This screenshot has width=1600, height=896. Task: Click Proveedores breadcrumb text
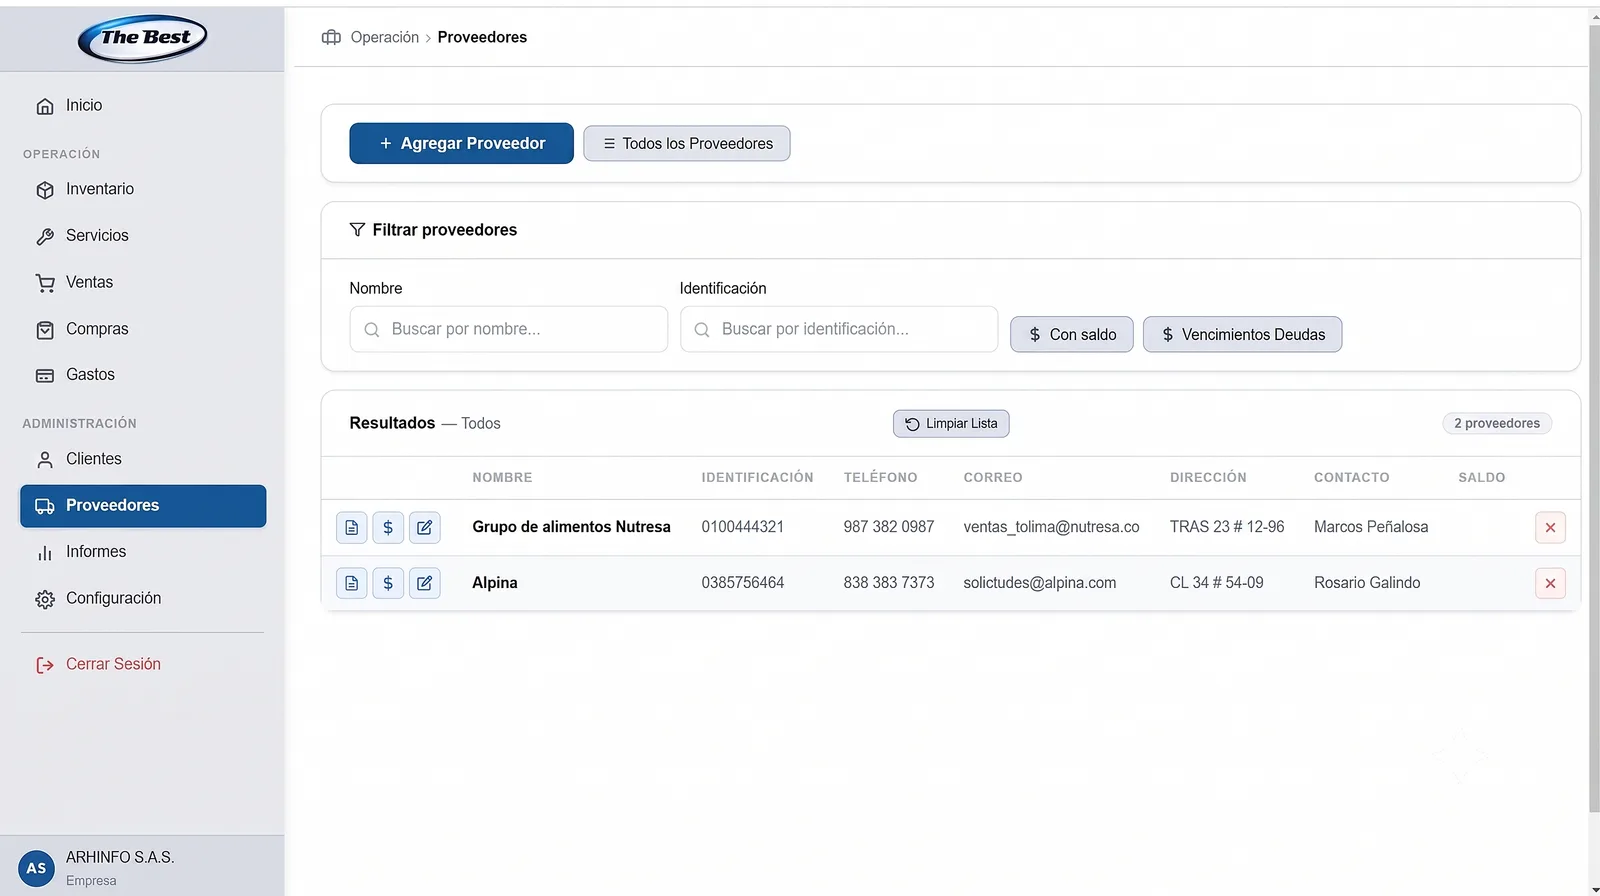pos(482,37)
